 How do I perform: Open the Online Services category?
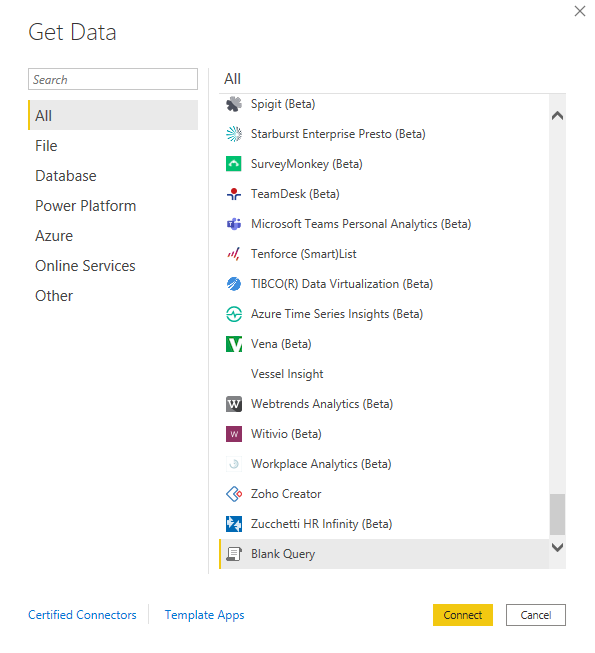pos(85,266)
